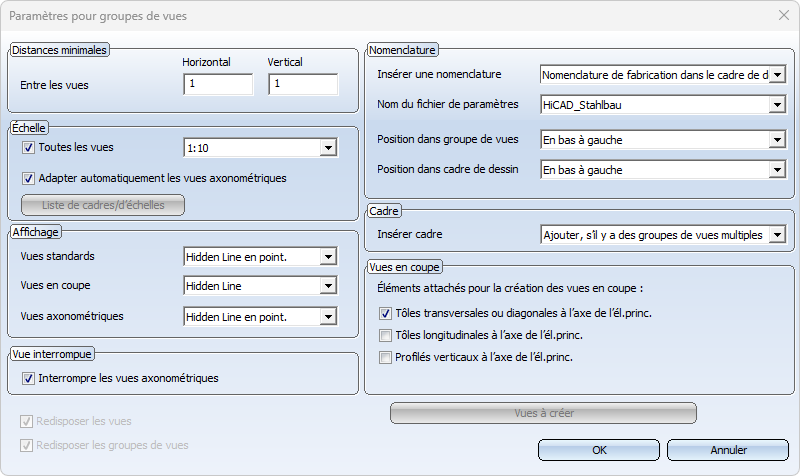The width and height of the screenshot is (800, 476).
Task: Open Insérer une nomenclature dropdown
Action: click(x=777, y=74)
